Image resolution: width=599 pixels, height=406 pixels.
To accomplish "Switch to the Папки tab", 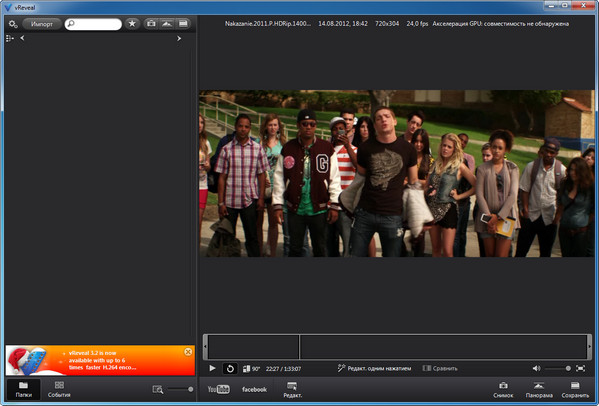I will click(x=23, y=389).
